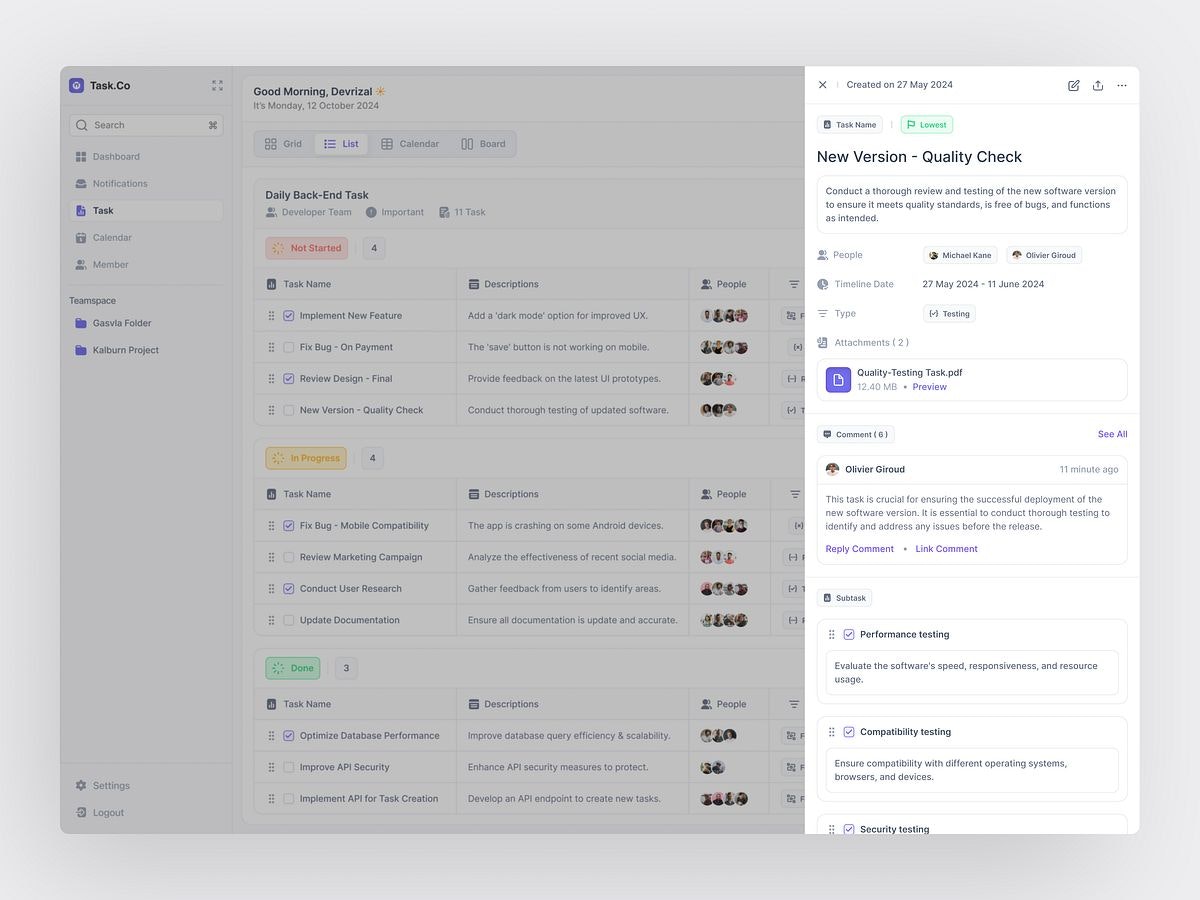Toggle the Performance testing subtask checkbox
Screen dimensions: 1200x900
pos(848,633)
